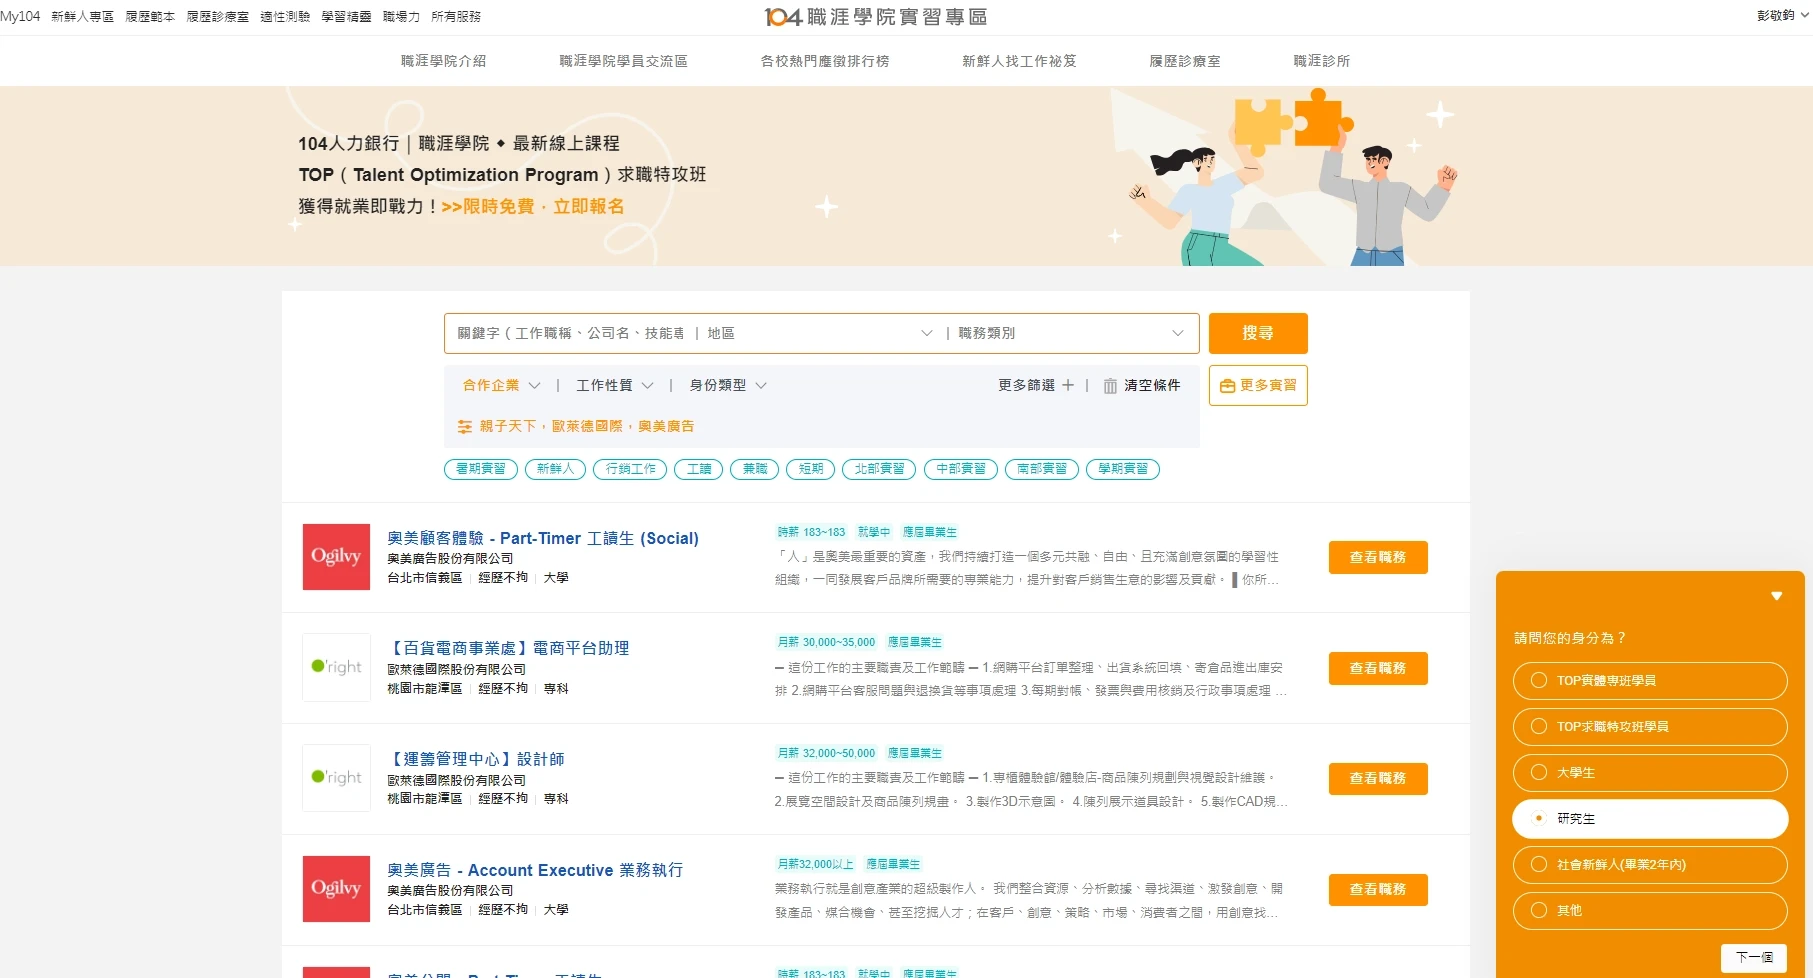Click the plus icon next to 更多篩選
This screenshot has height=978, width=1813.
[x=1068, y=385]
